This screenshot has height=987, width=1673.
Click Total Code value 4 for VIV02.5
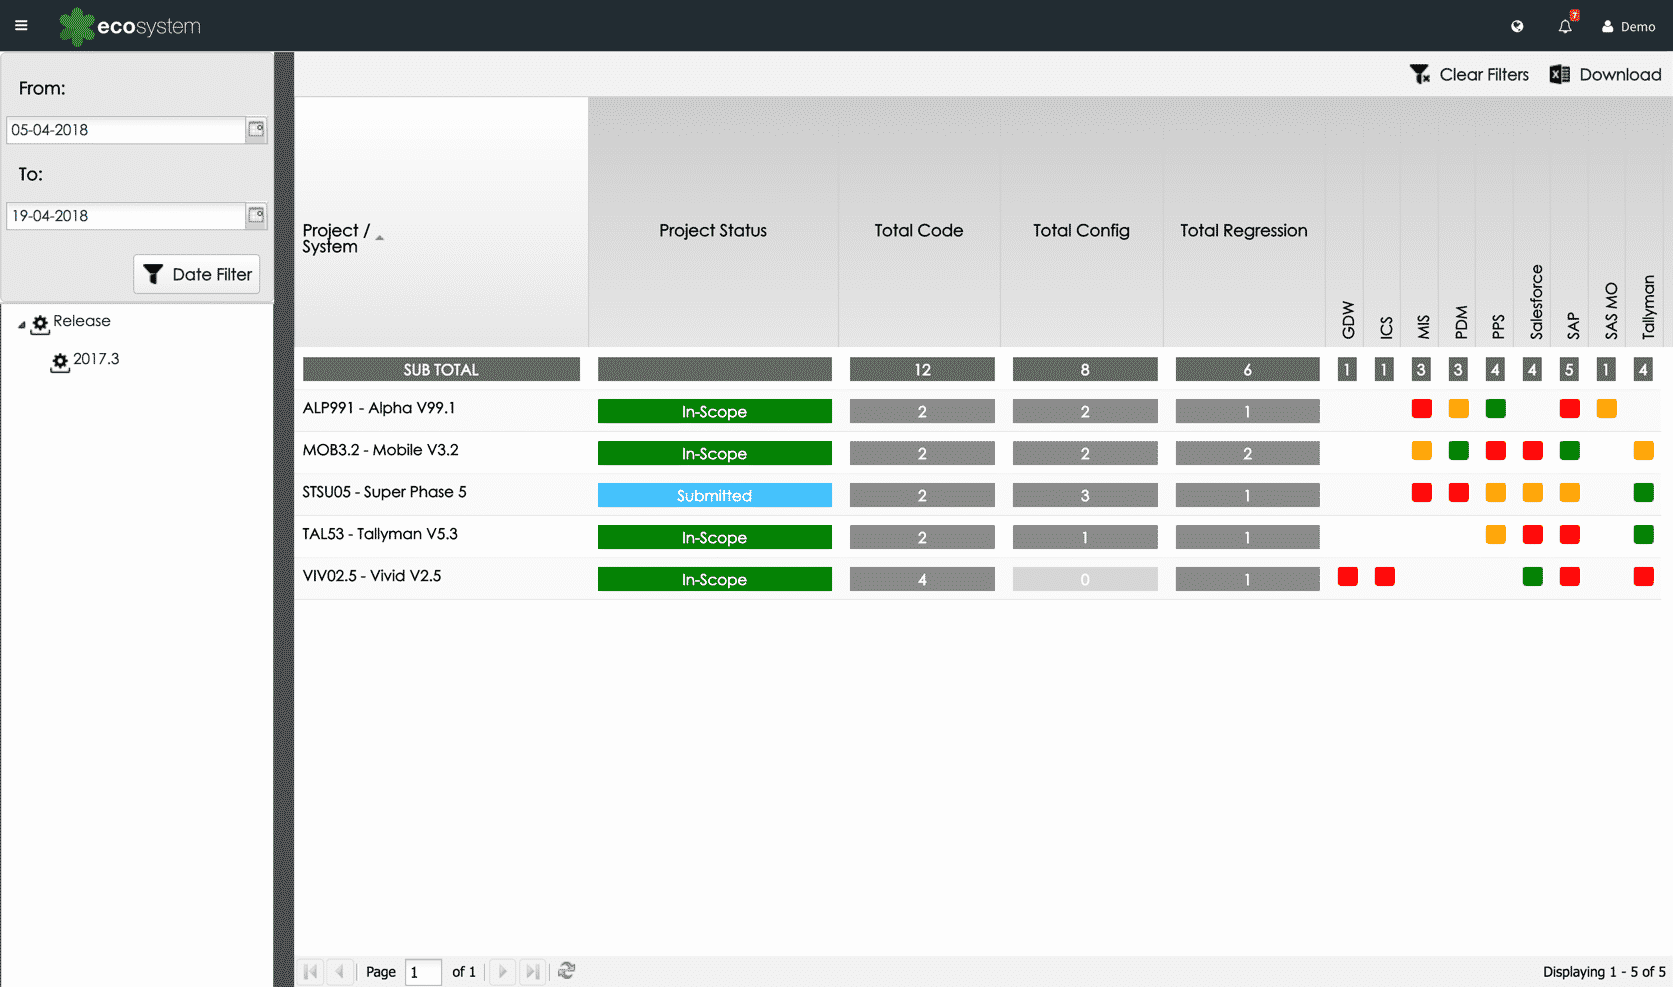pos(922,579)
